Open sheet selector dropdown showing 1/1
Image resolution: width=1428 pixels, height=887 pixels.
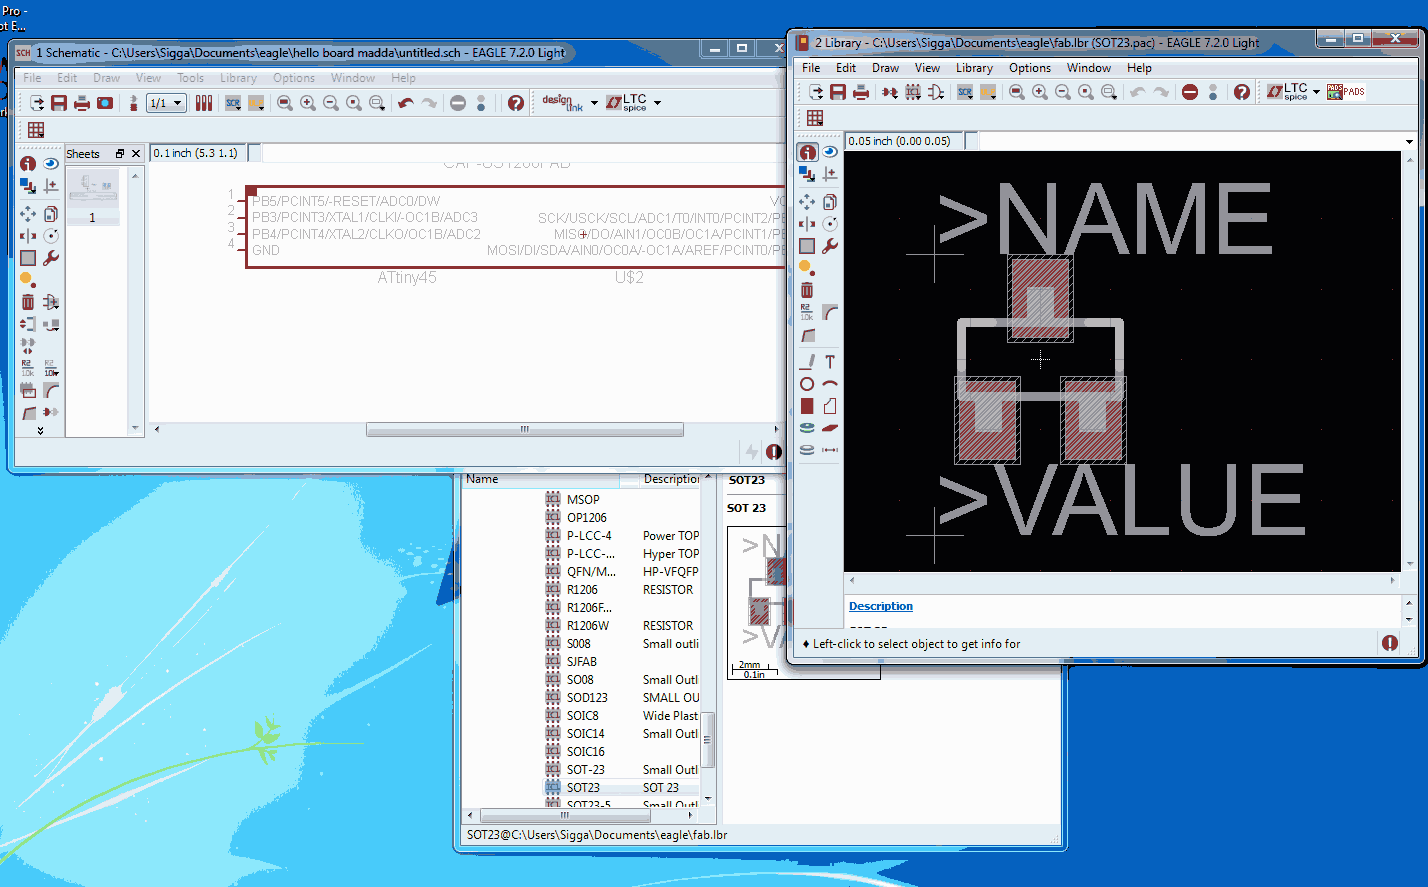click(166, 103)
